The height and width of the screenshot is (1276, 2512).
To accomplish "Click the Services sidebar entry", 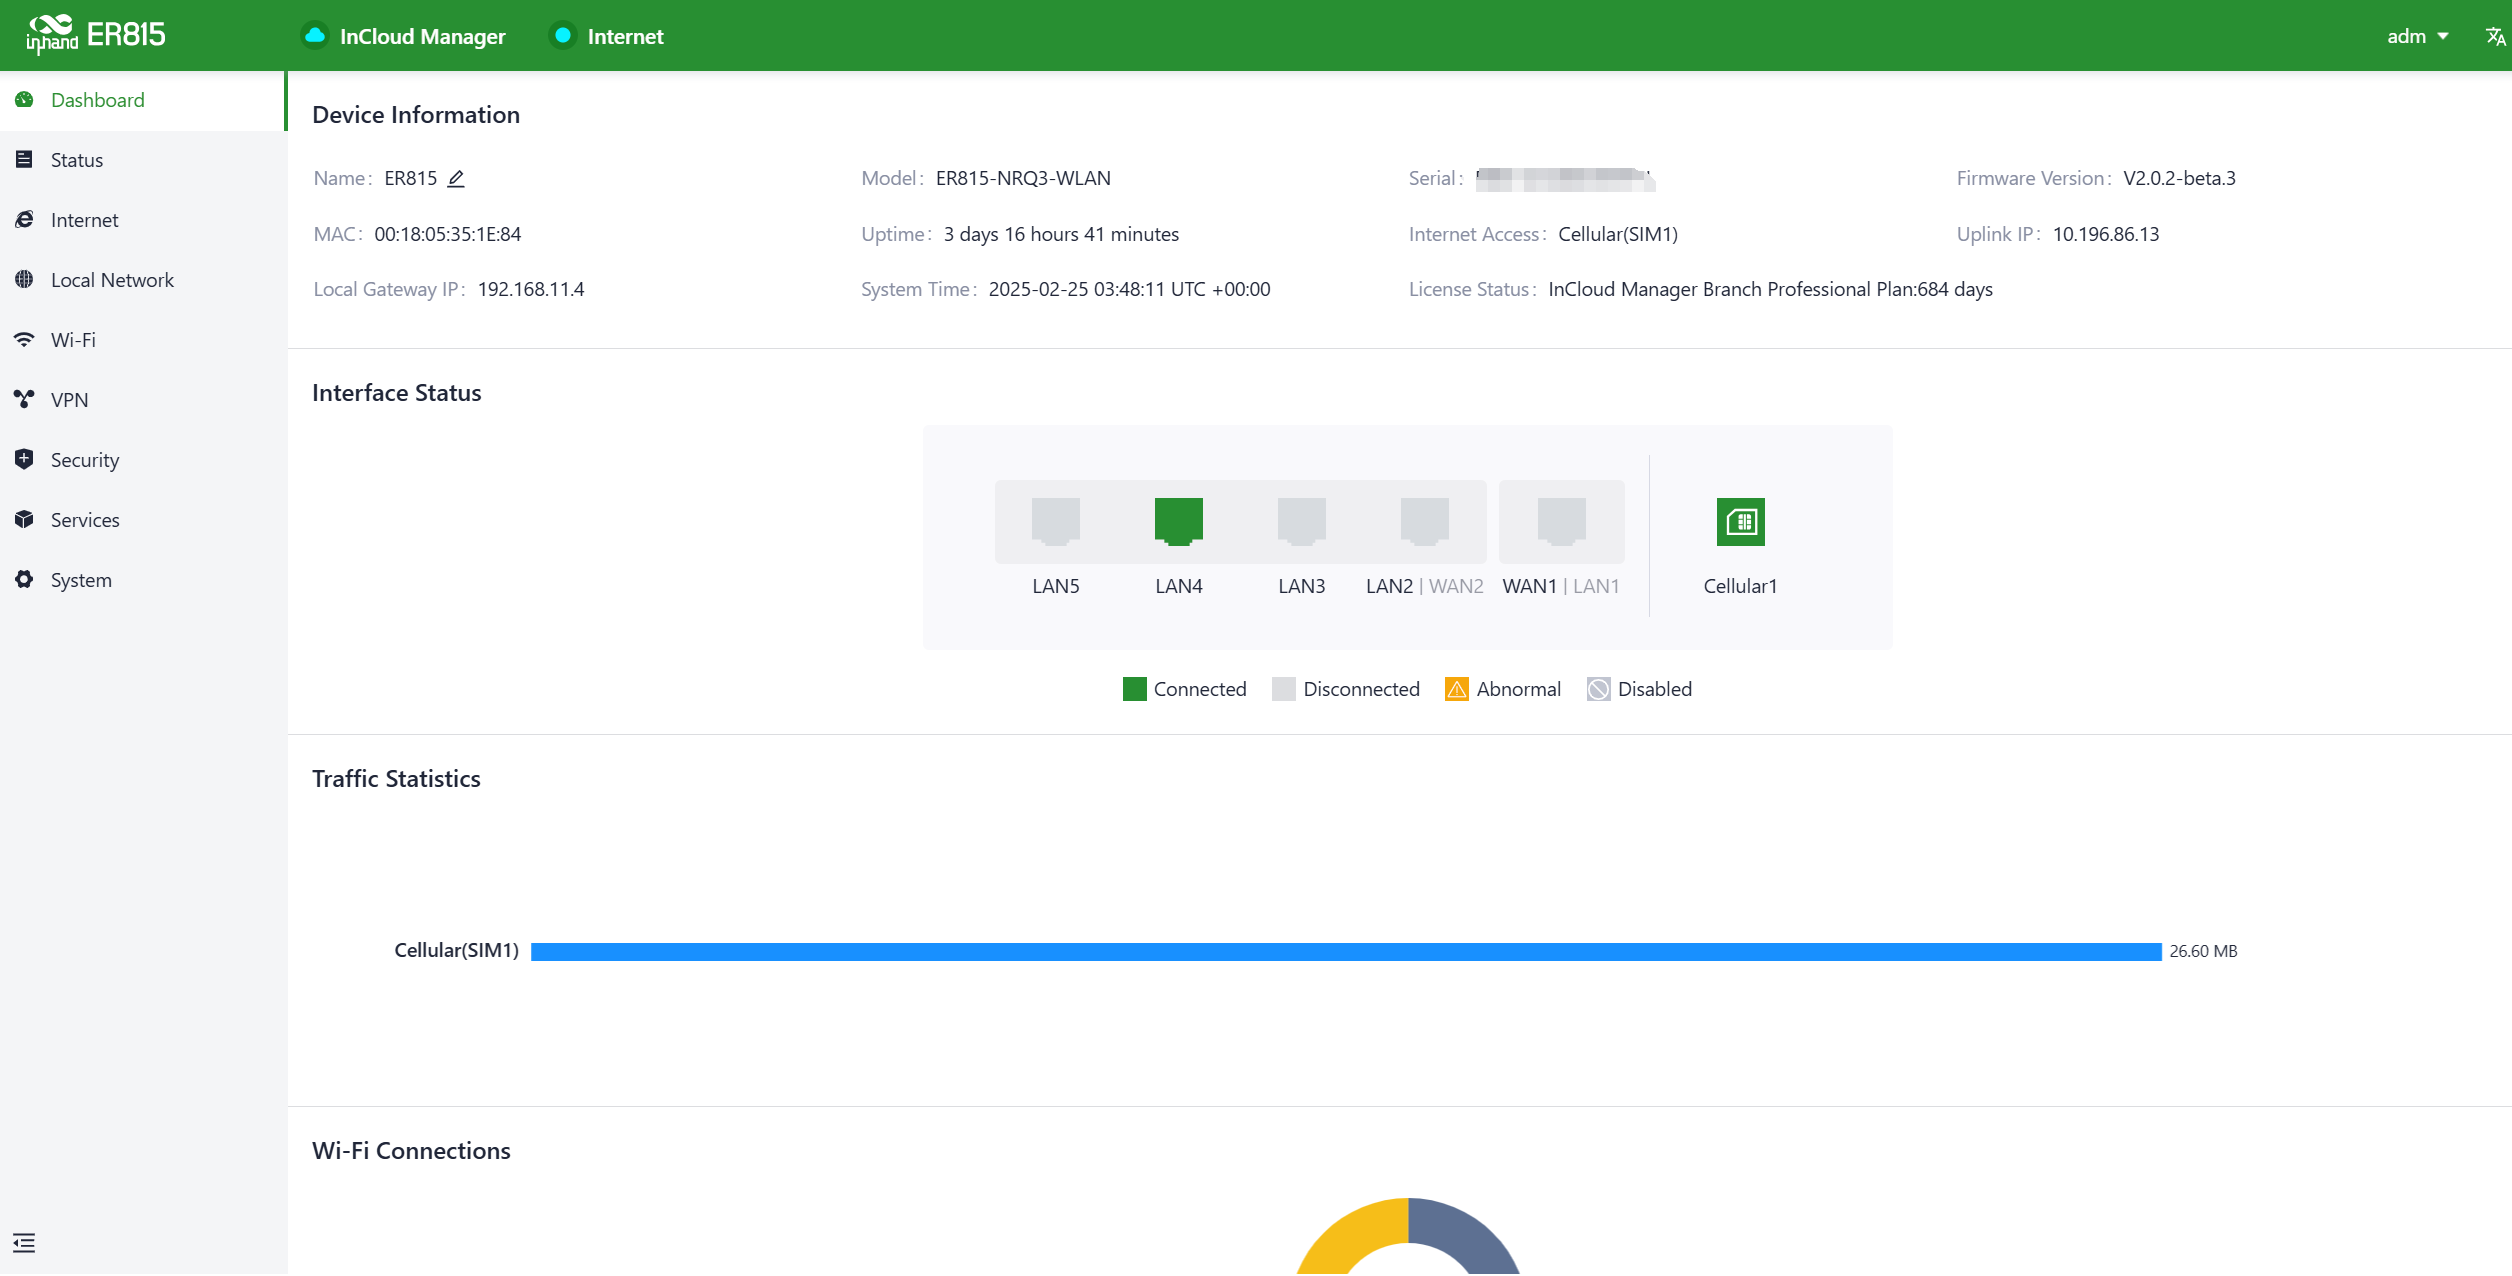I will pos(85,520).
